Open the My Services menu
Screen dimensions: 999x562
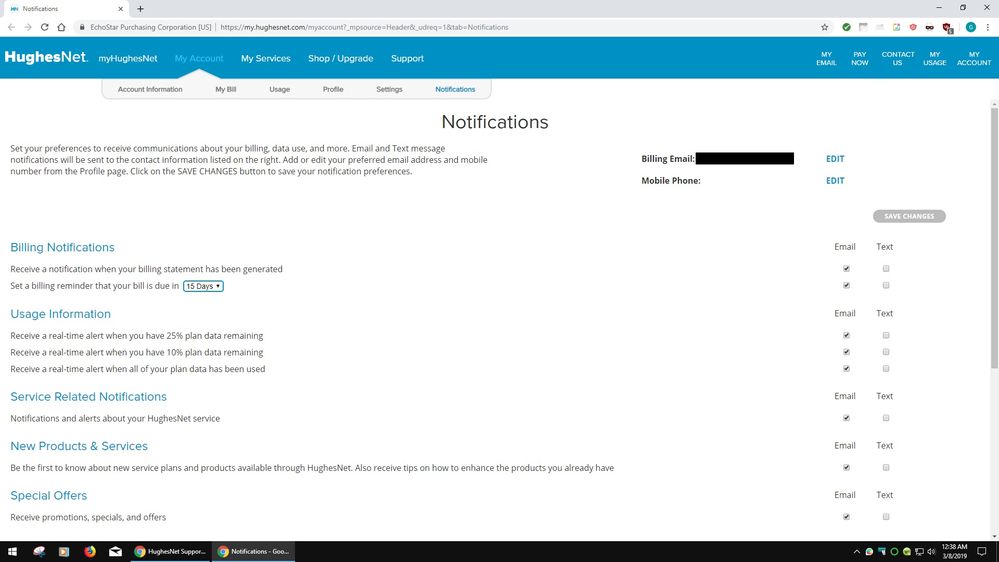click(265, 59)
